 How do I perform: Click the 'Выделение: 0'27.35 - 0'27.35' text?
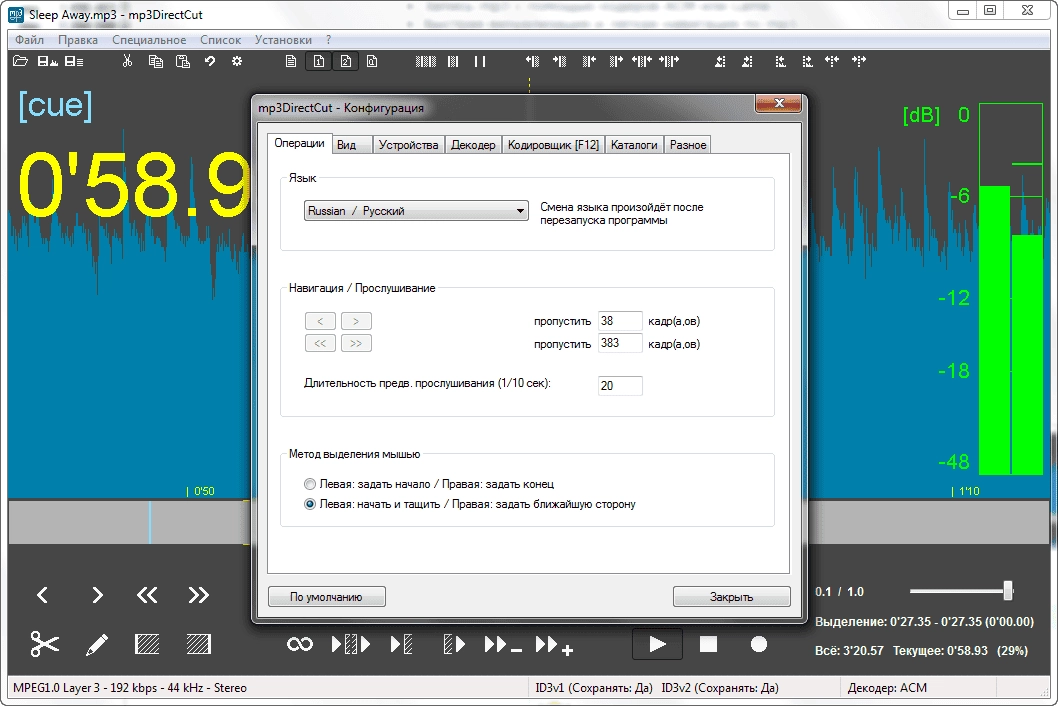coord(924,622)
